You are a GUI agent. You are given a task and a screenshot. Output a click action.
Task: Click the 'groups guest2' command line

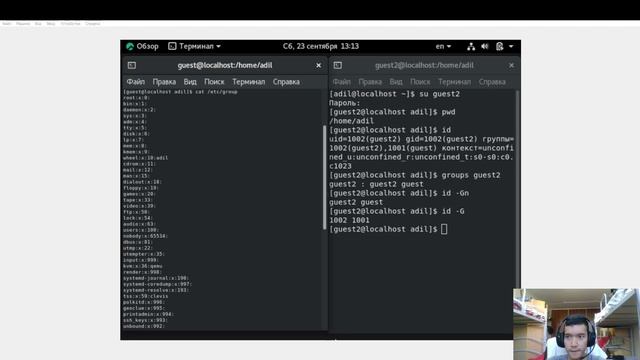coord(415,175)
